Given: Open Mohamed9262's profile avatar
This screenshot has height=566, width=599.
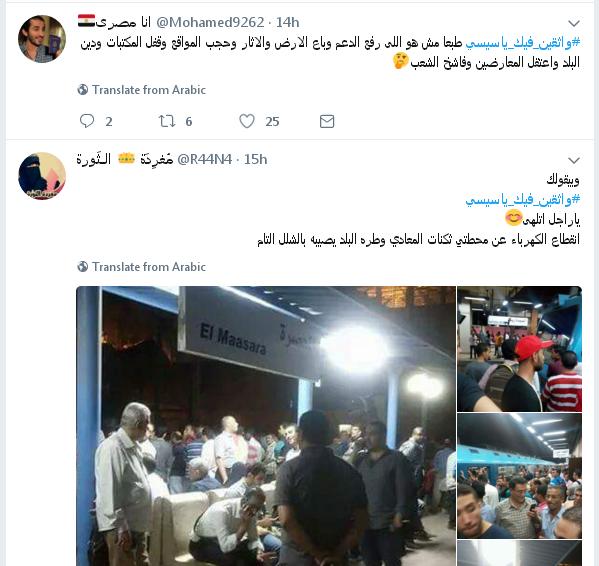Looking at the screenshot, I should [42, 39].
